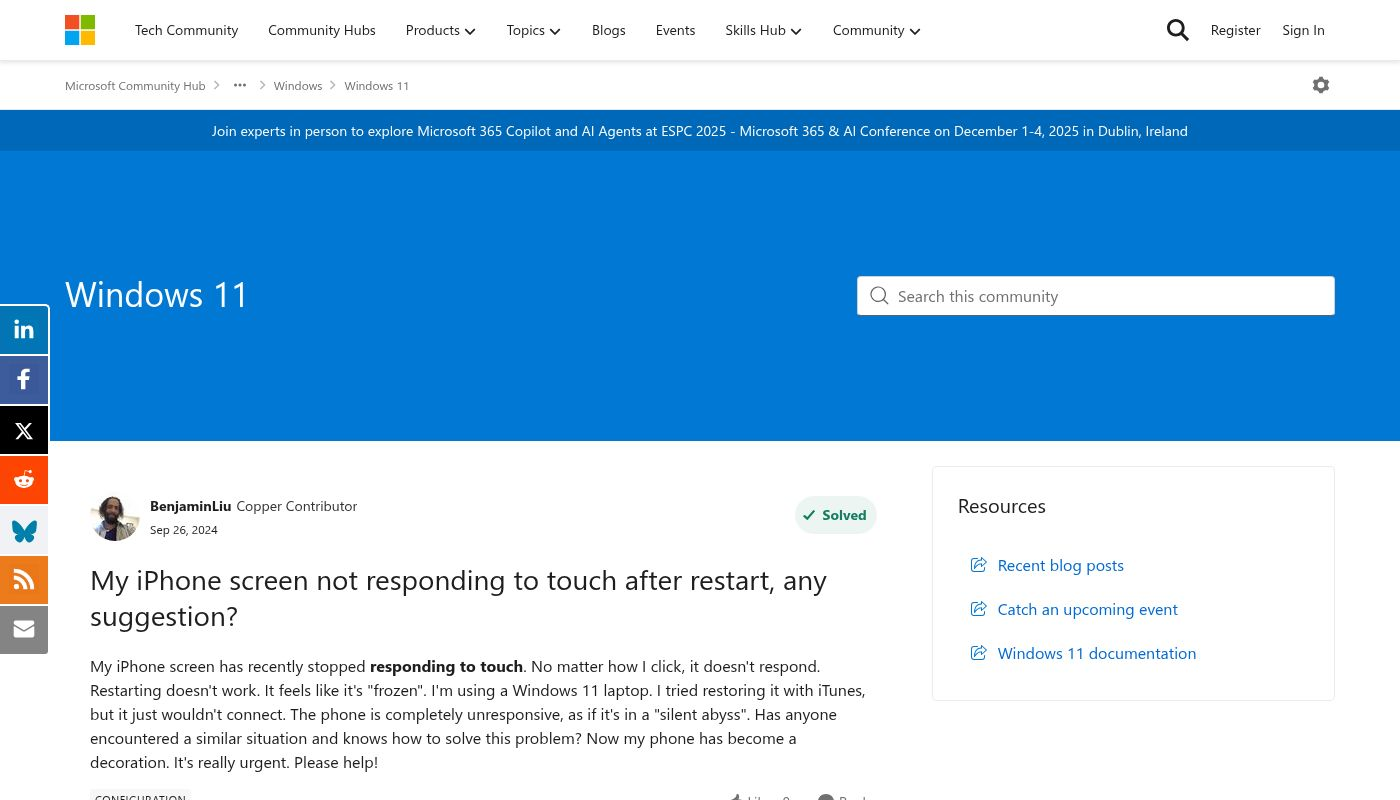Viewport: 1400px width, 800px height.
Task: Go to Events in top navigation
Action: (x=675, y=30)
